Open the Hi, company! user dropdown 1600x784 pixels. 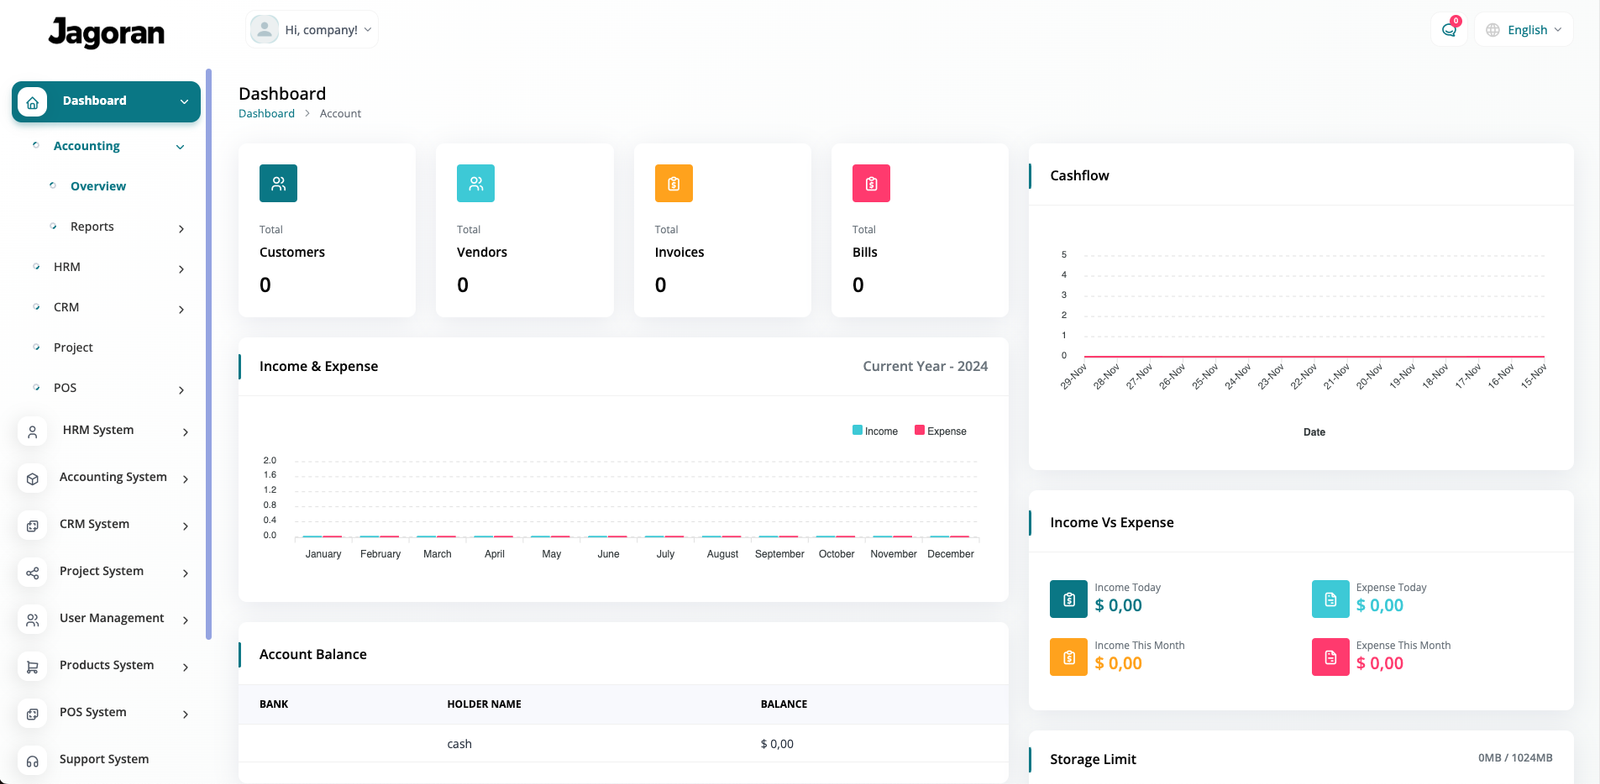tap(312, 30)
